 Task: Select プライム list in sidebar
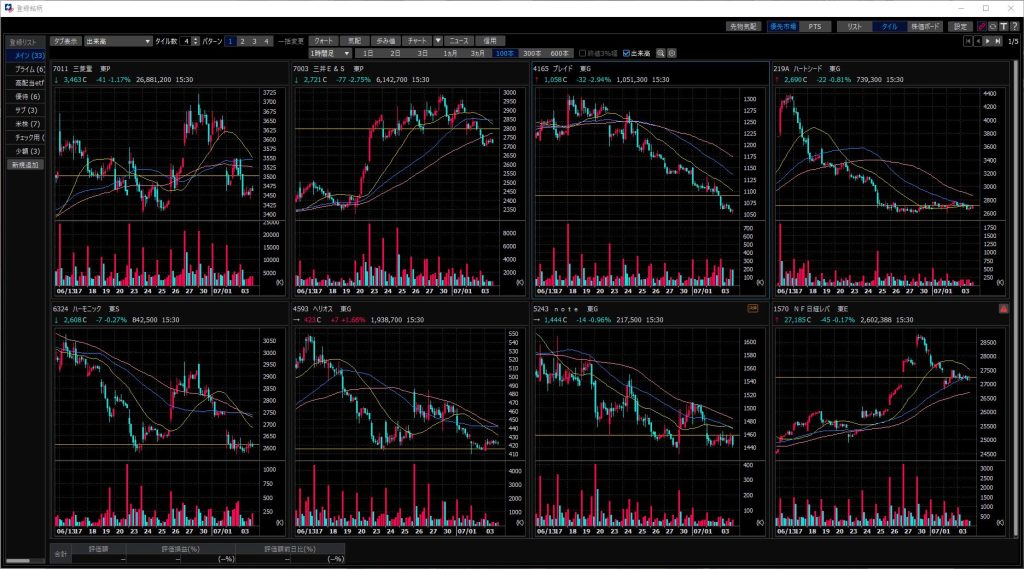click(25, 68)
